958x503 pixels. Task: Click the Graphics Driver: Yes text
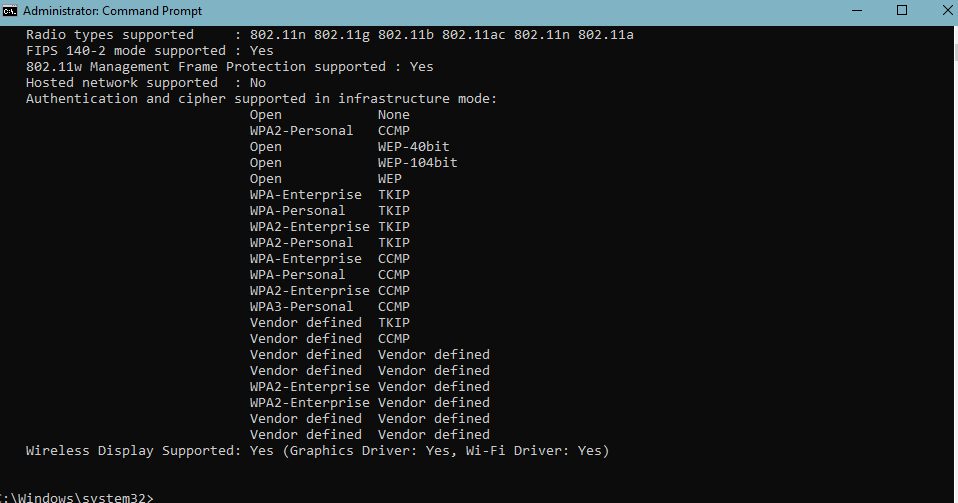coord(370,450)
